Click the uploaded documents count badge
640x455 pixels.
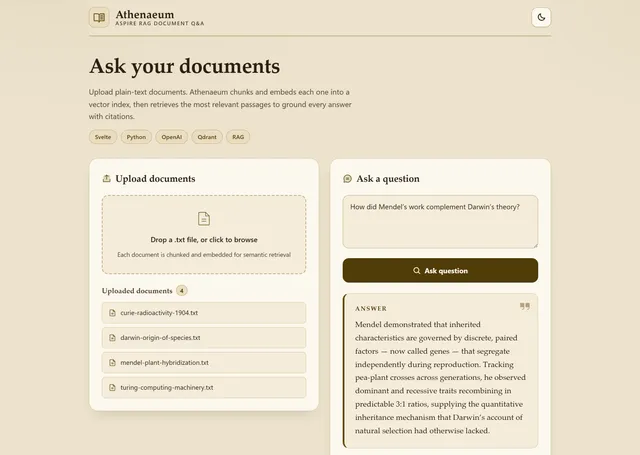click(x=182, y=291)
